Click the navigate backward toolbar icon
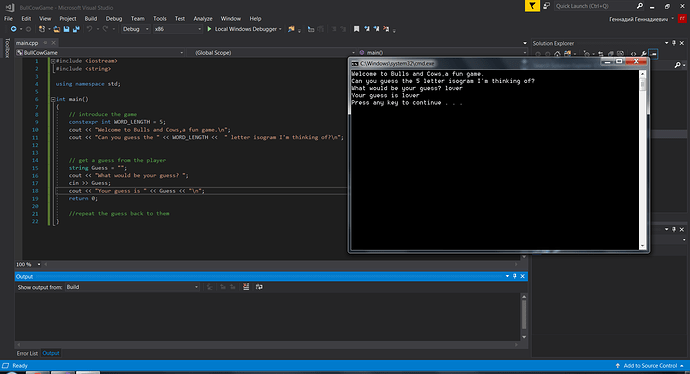 14,29
